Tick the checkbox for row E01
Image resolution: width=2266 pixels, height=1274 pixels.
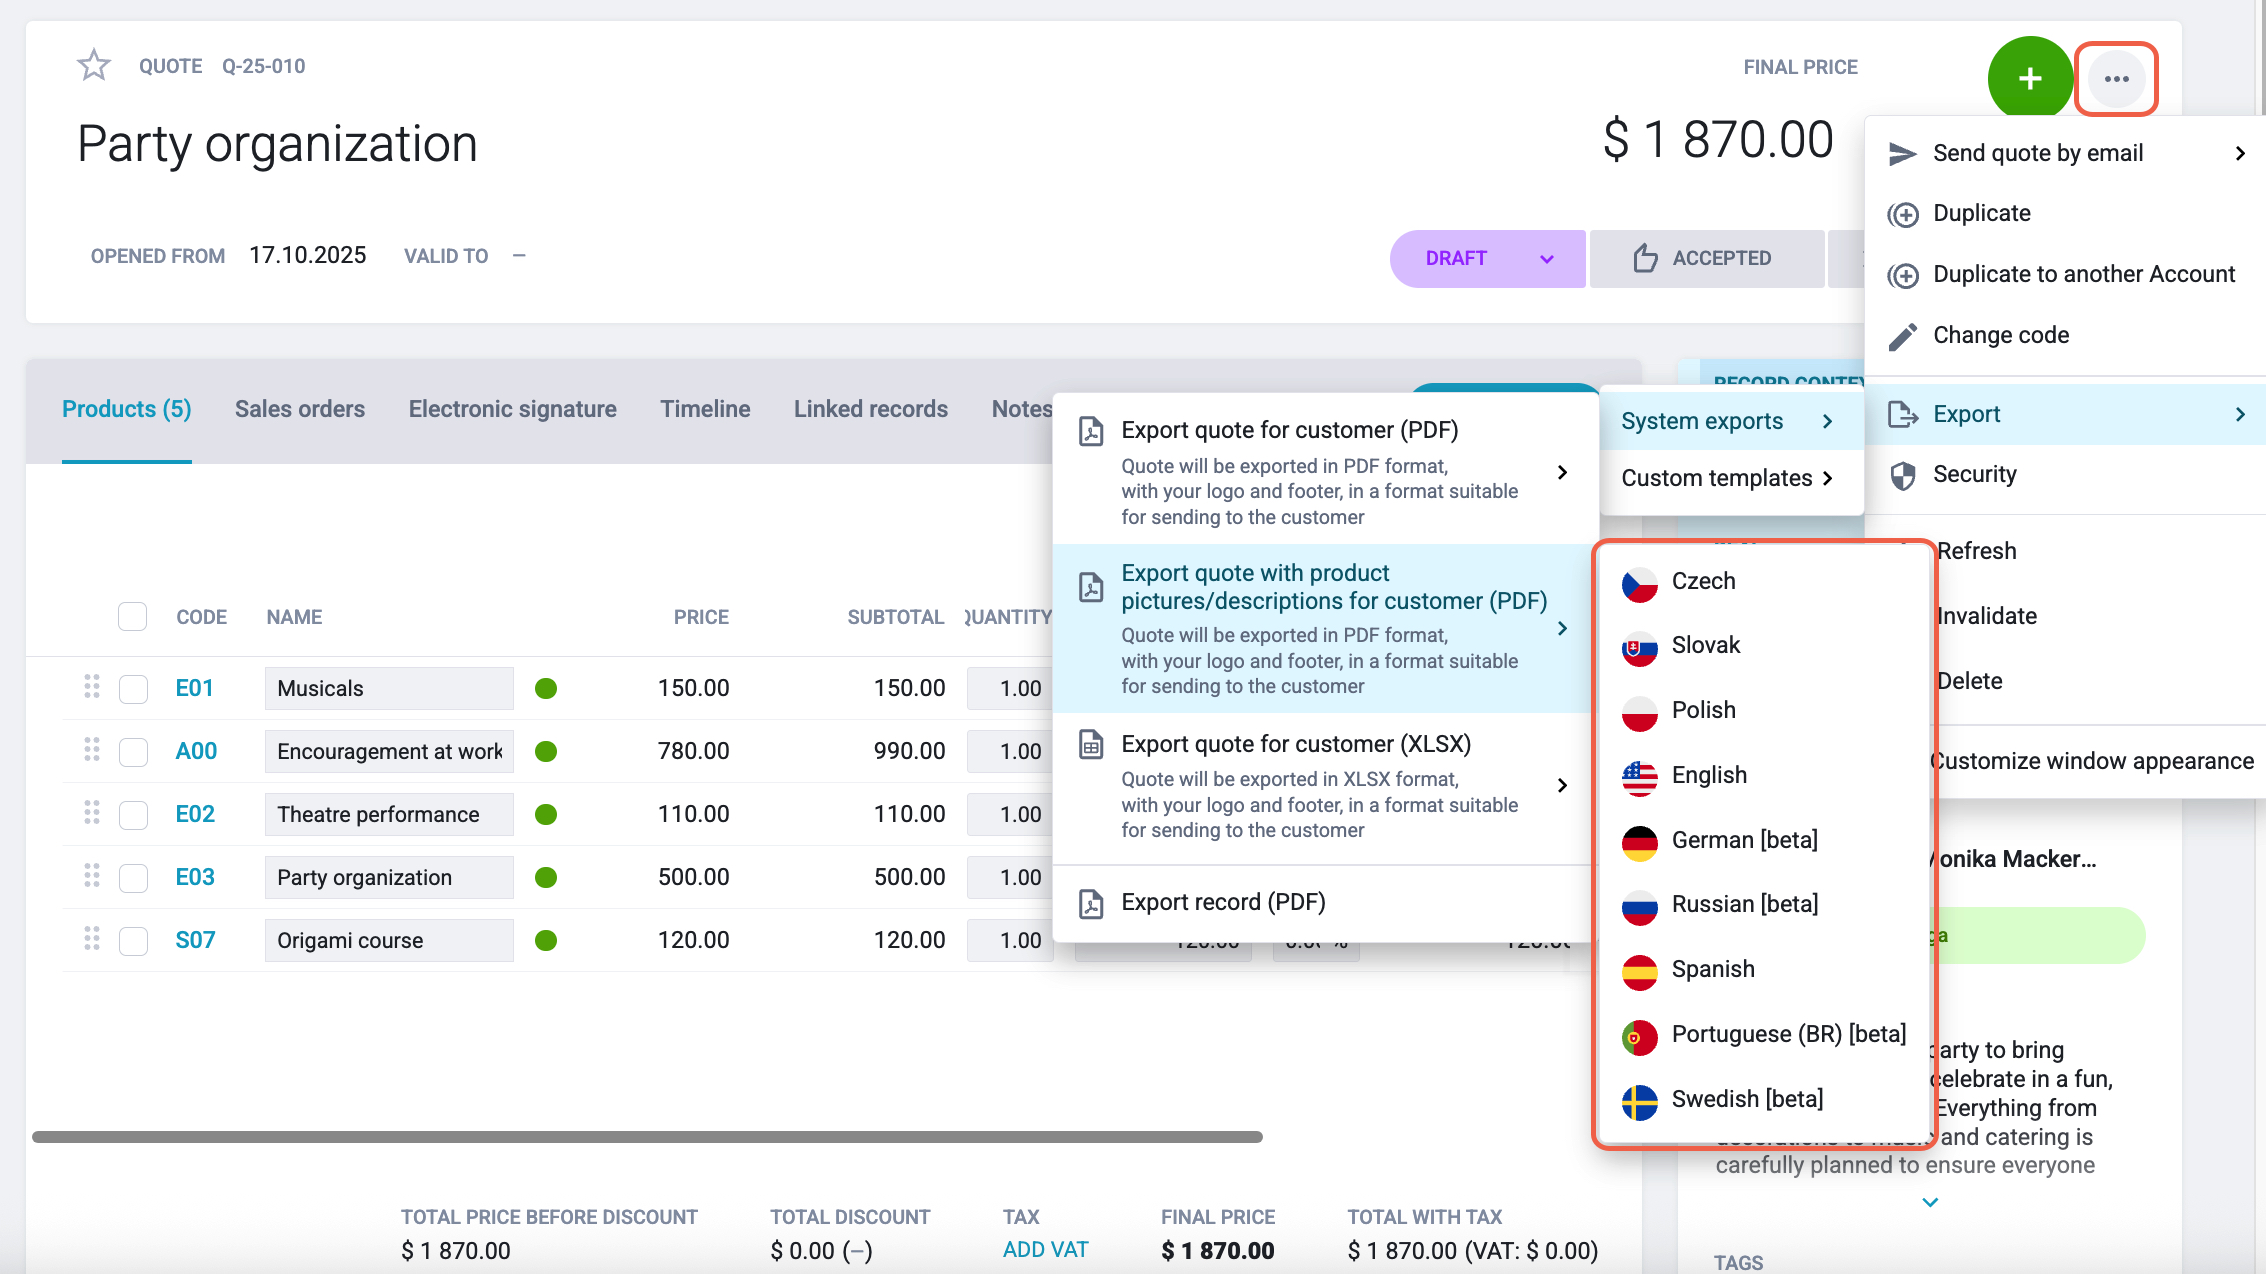[133, 689]
